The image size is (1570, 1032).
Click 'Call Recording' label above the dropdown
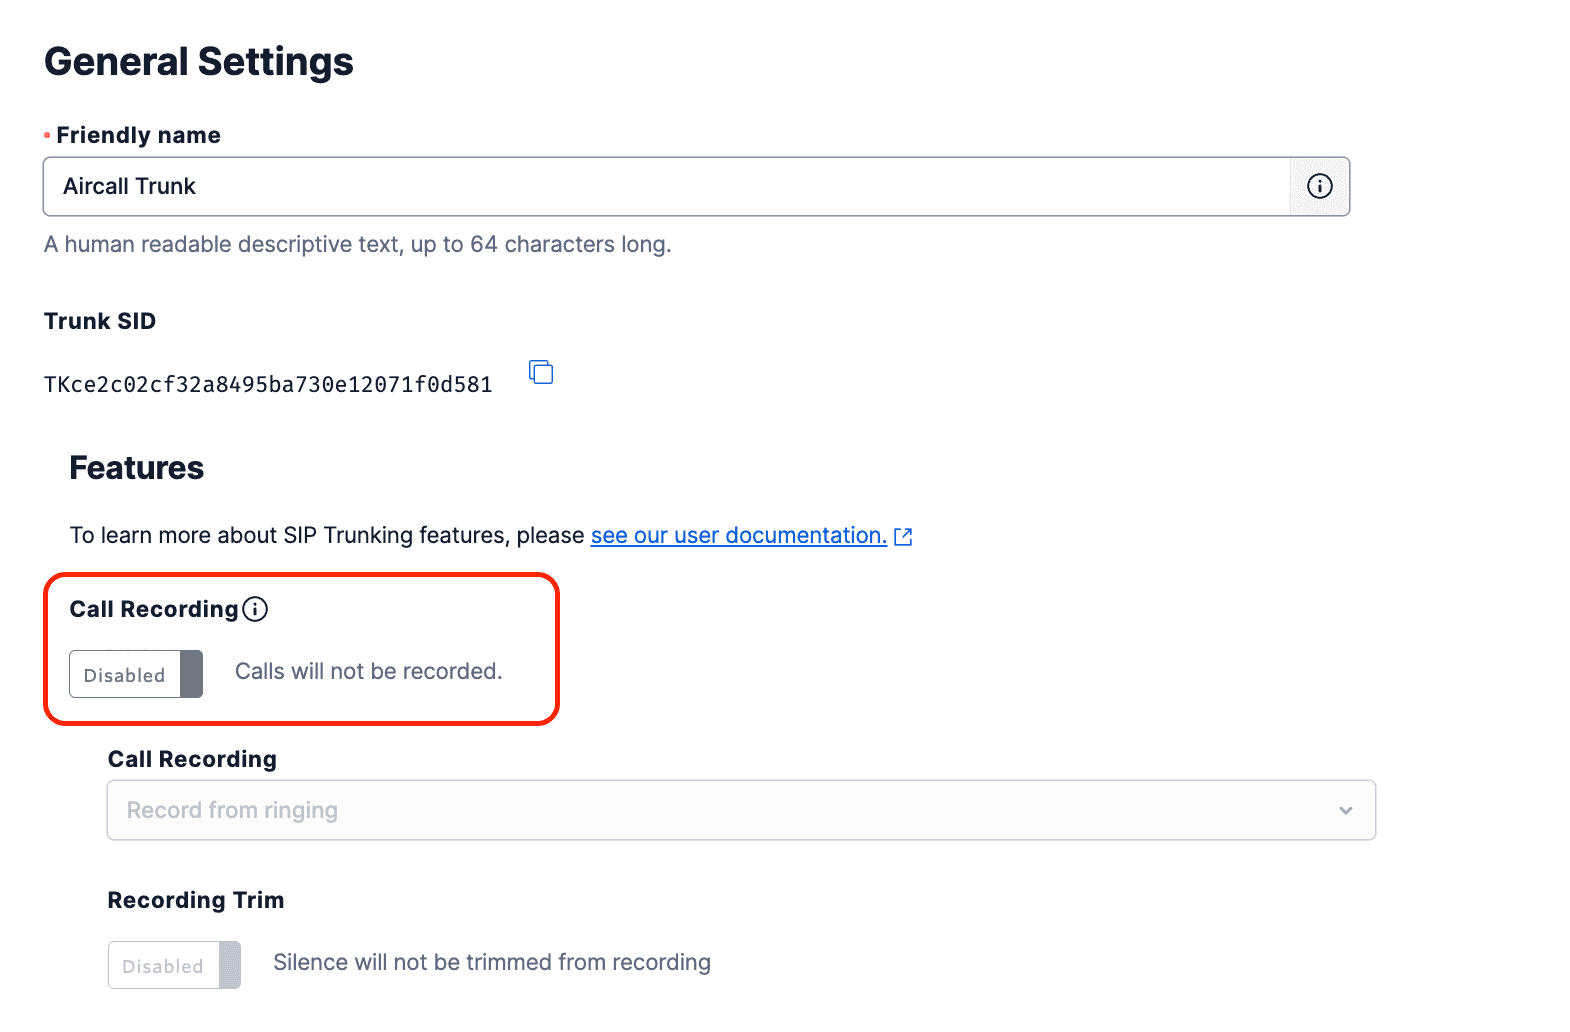[x=192, y=759]
